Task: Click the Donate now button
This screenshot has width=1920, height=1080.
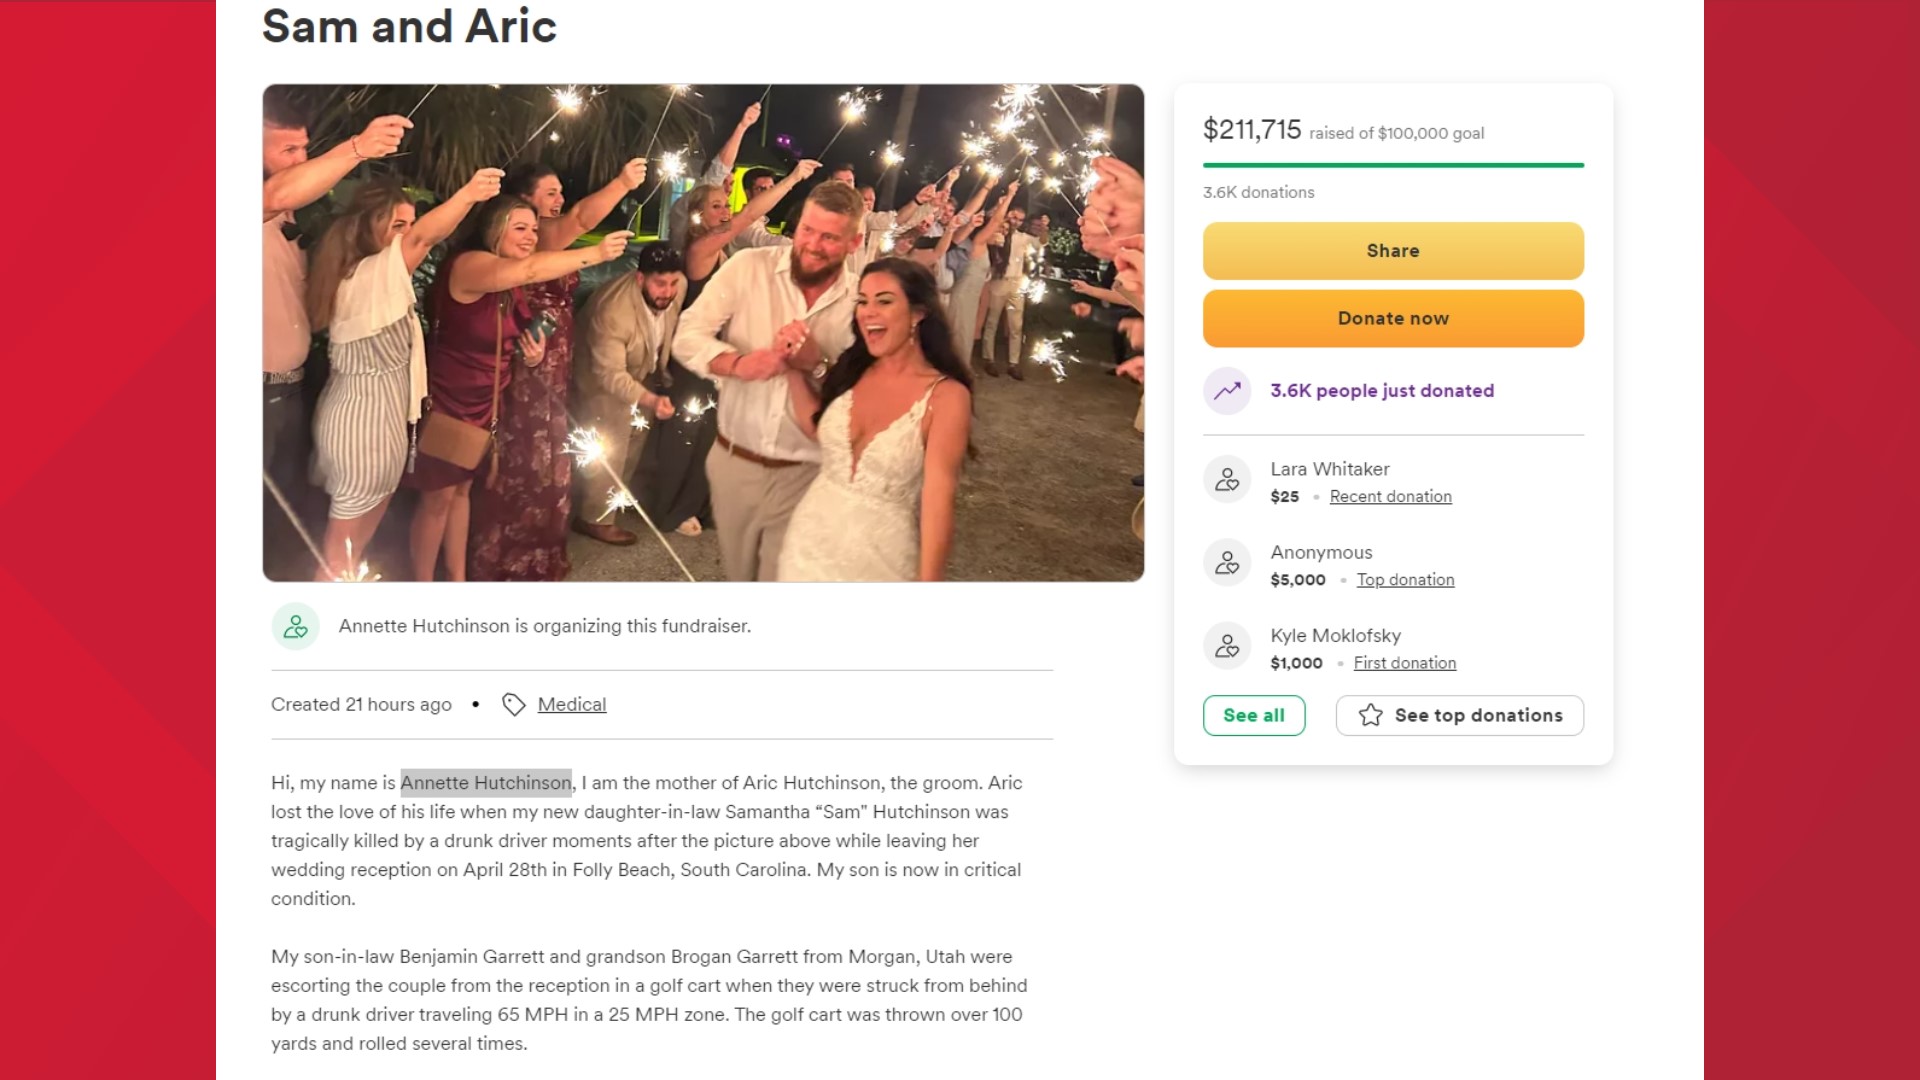Action: [1393, 318]
